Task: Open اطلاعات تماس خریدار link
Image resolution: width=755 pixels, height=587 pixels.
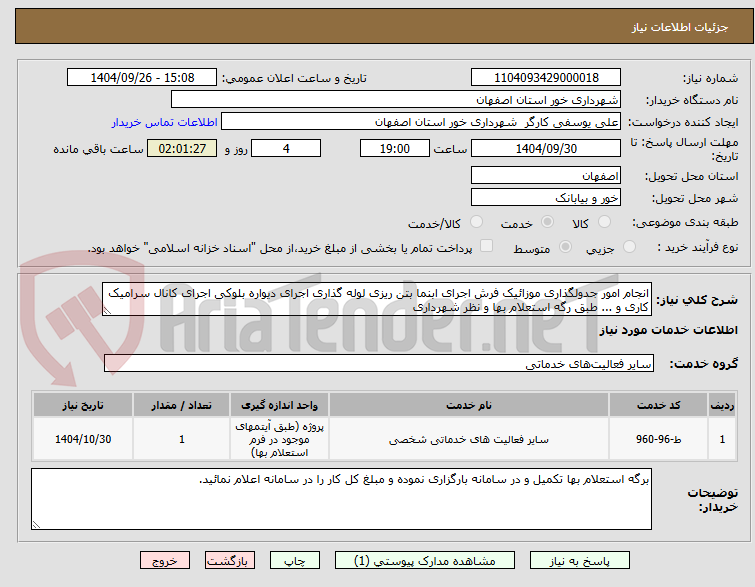Action: coord(165,122)
